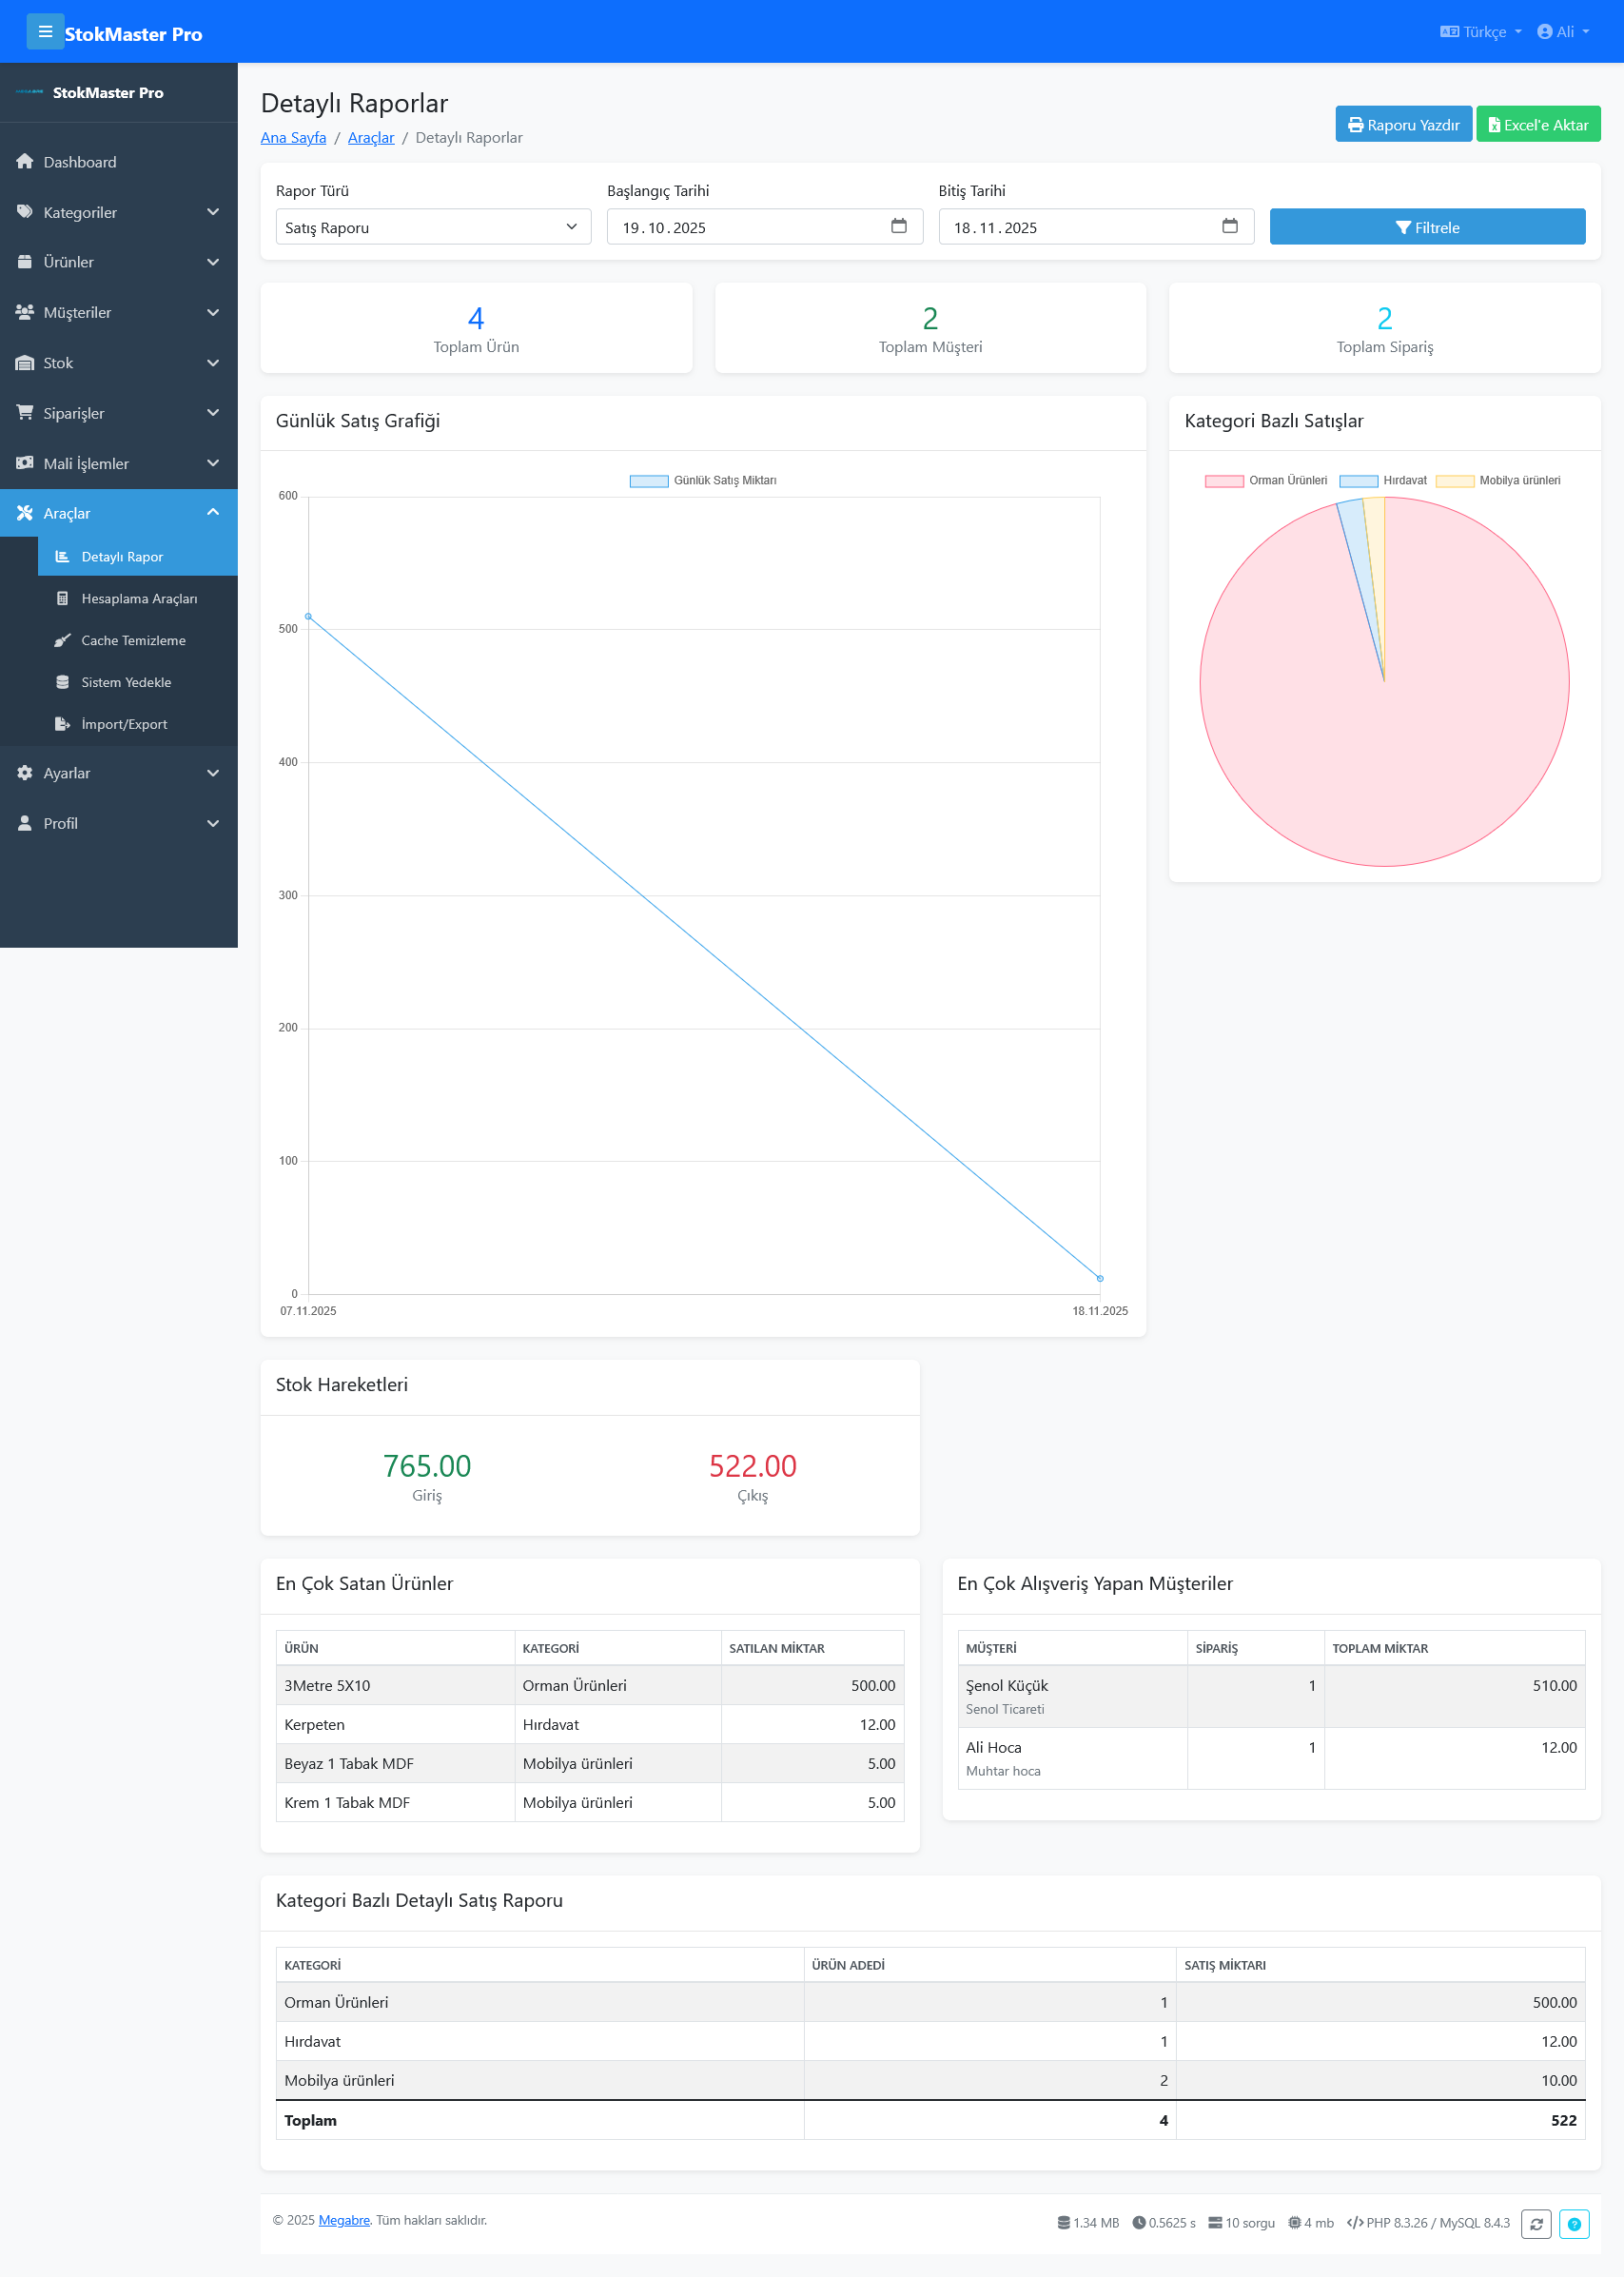
Task: Select the Sistem Yedekle database icon
Action: coord(63,681)
